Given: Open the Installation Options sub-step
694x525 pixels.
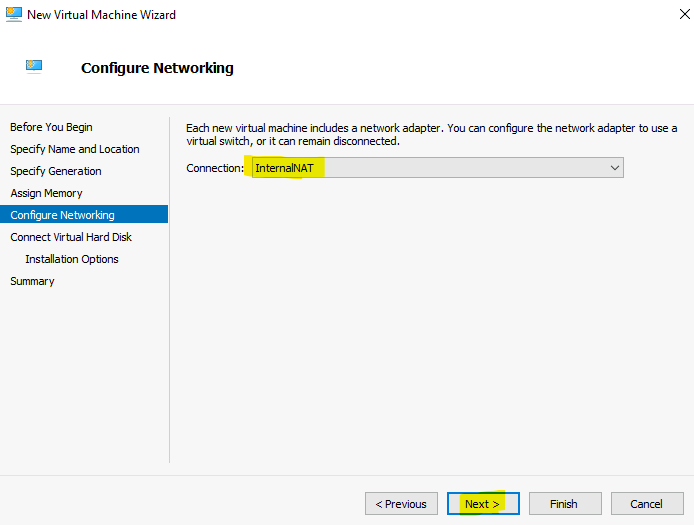Looking at the screenshot, I should pos(72,259).
